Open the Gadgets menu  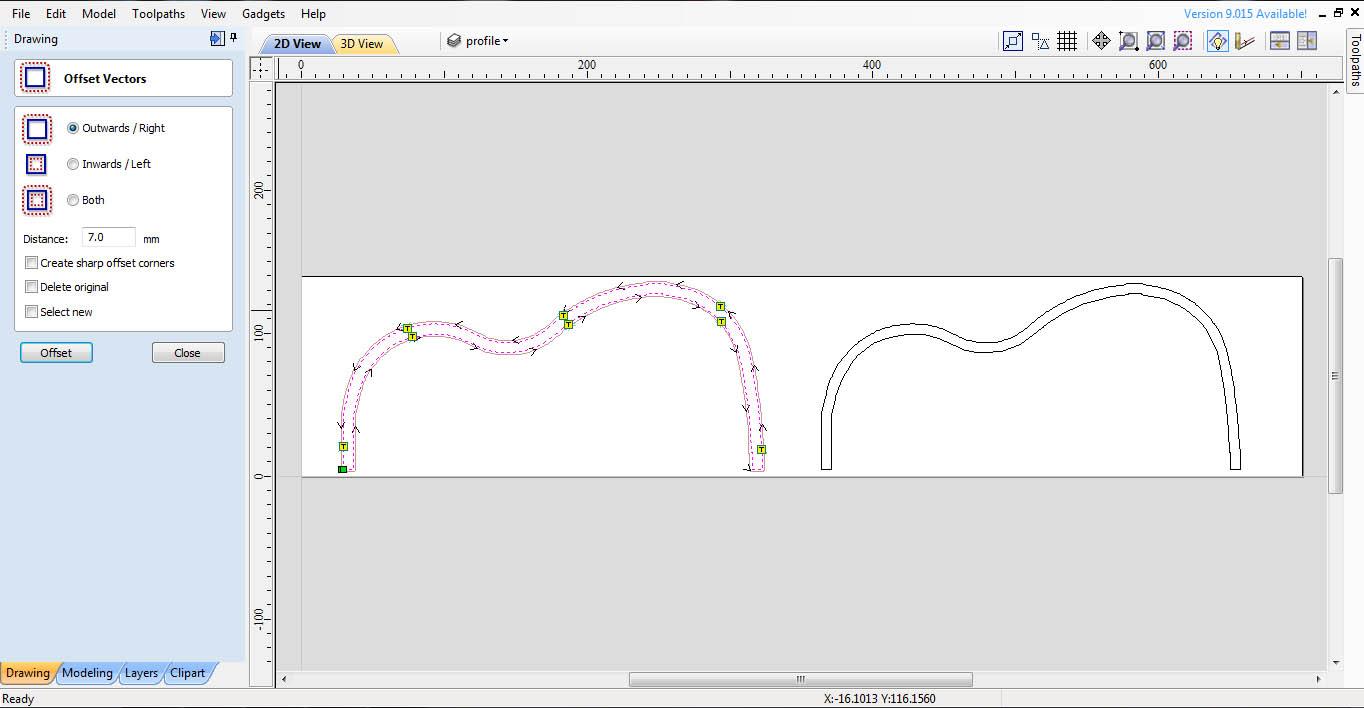(x=263, y=14)
